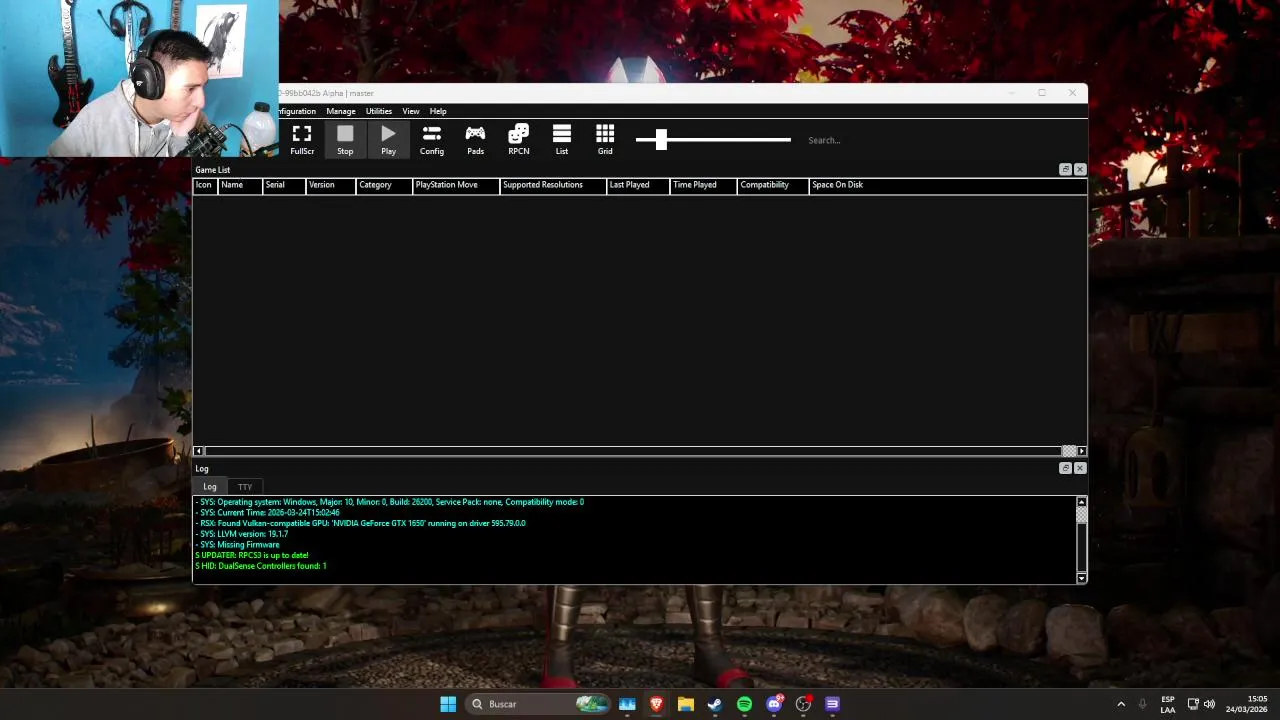This screenshot has width=1280, height=720.
Task: Click the log scroll down arrow
Action: 1081,578
